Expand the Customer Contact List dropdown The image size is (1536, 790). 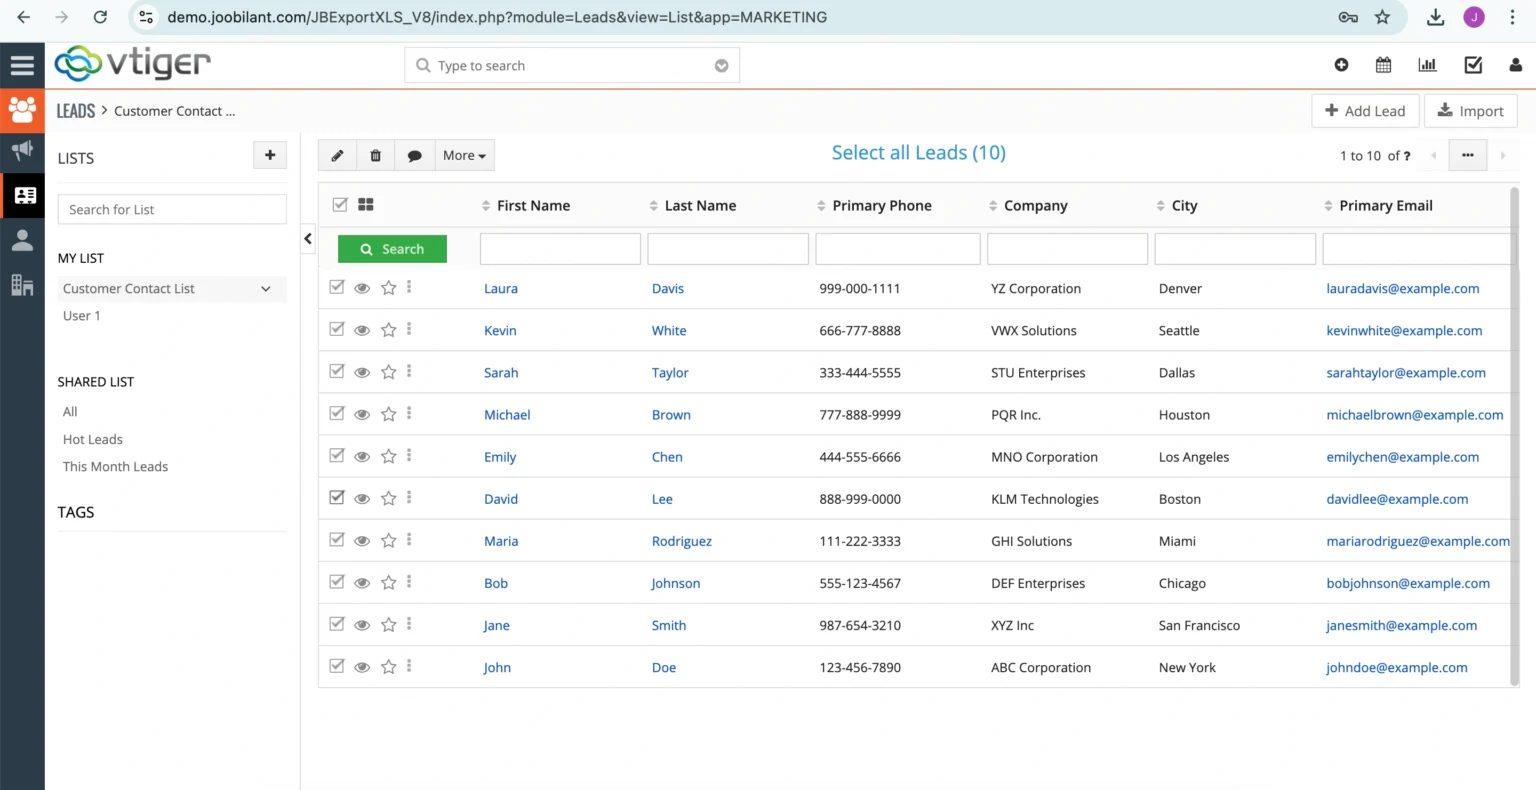(x=266, y=288)
